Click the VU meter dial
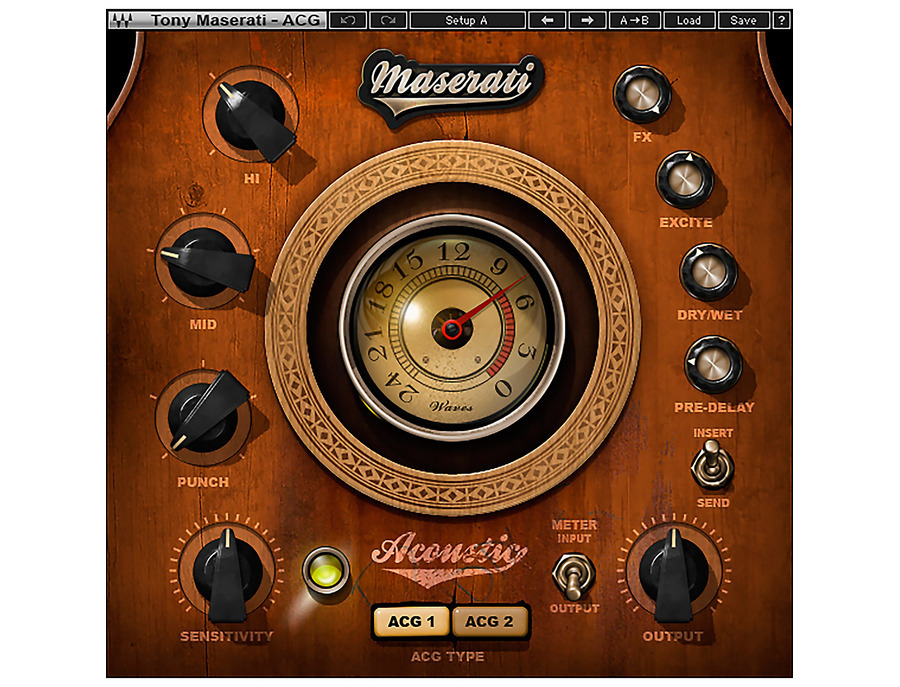Image resolution: width=900 pixels, height=687 pixels. point(452,328)
